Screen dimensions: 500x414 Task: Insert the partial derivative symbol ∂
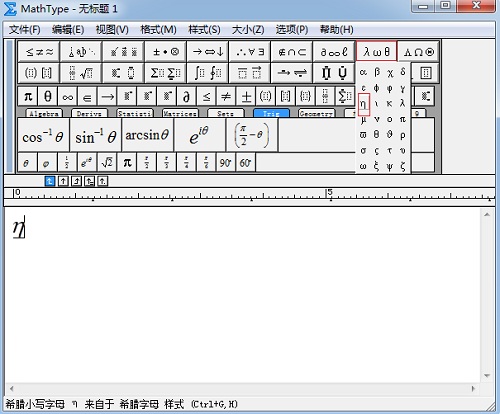[x=186, y=97]
